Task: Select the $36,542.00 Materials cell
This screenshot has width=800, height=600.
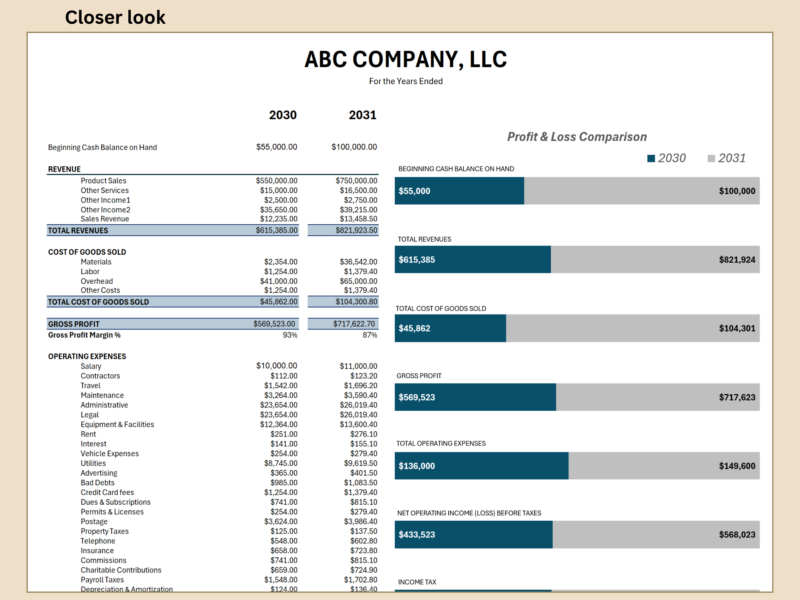Action: point(359,262)
